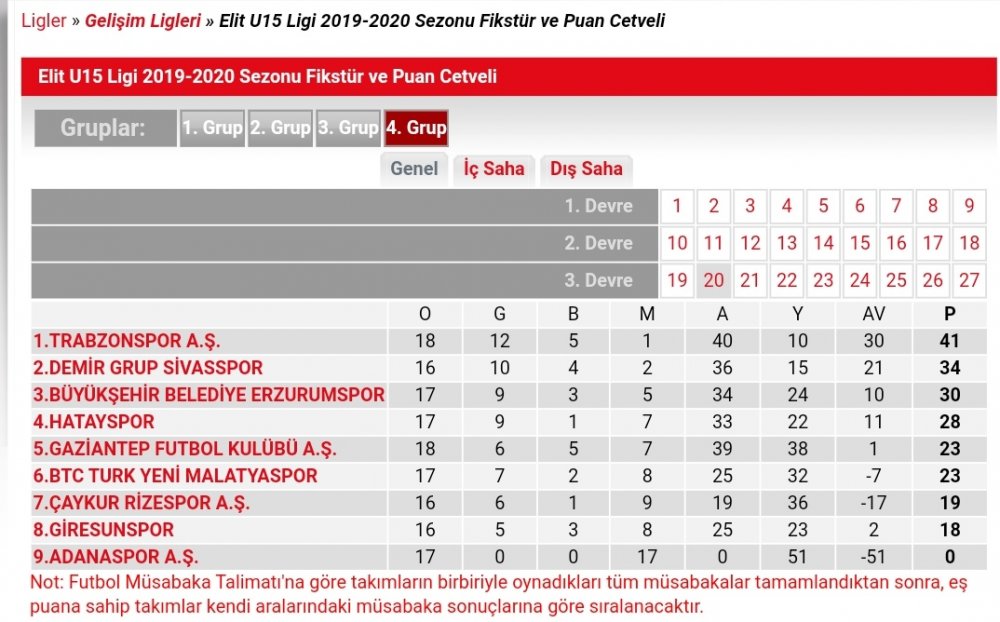Go to week 9 fixtures

coord(968,207)
